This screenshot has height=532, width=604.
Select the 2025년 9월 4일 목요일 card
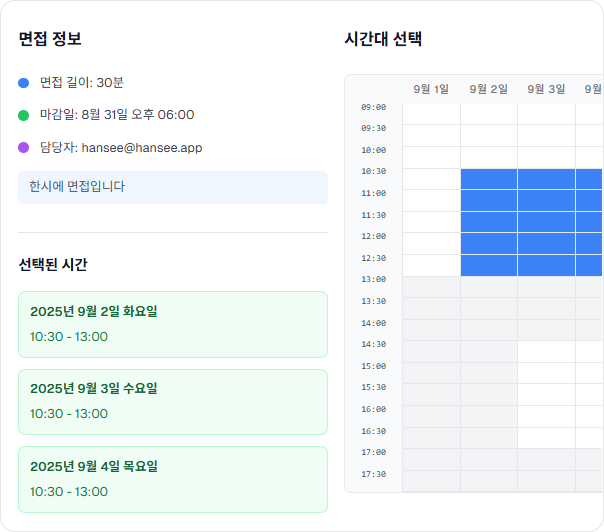tap(173, 479)
